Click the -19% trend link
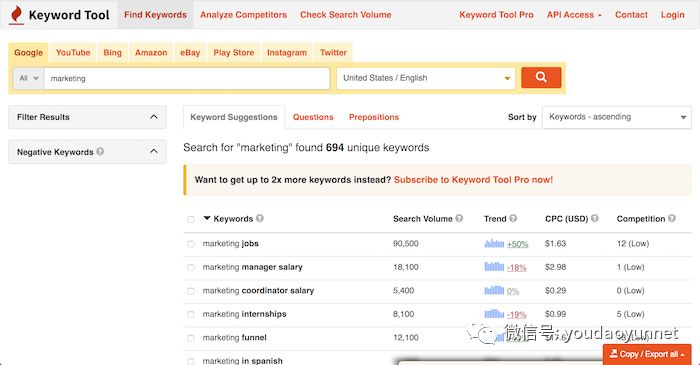Screen dimensions: 700x365 point(517,315)
